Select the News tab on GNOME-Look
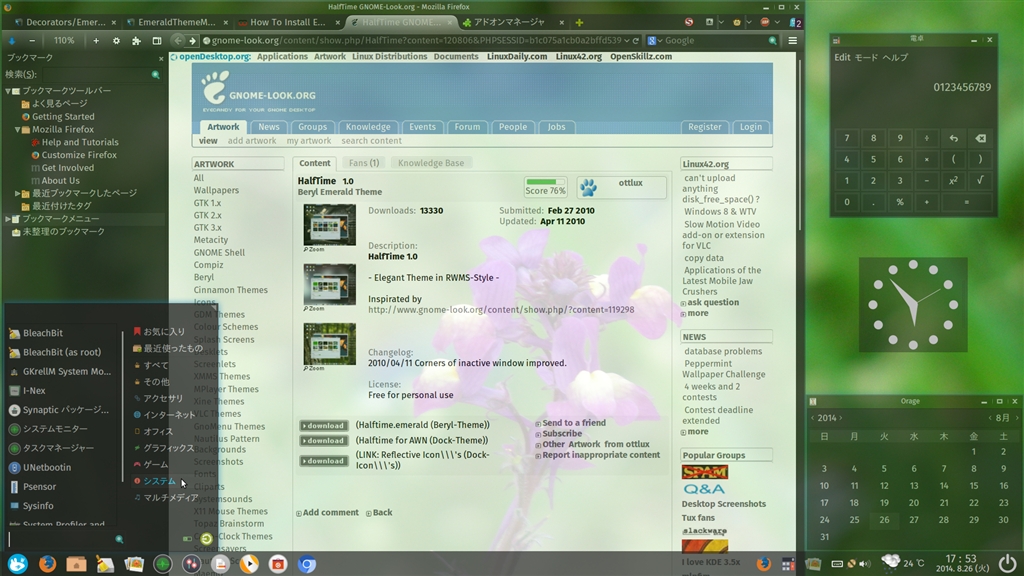1024x576 pixels. tap(268, 127)
